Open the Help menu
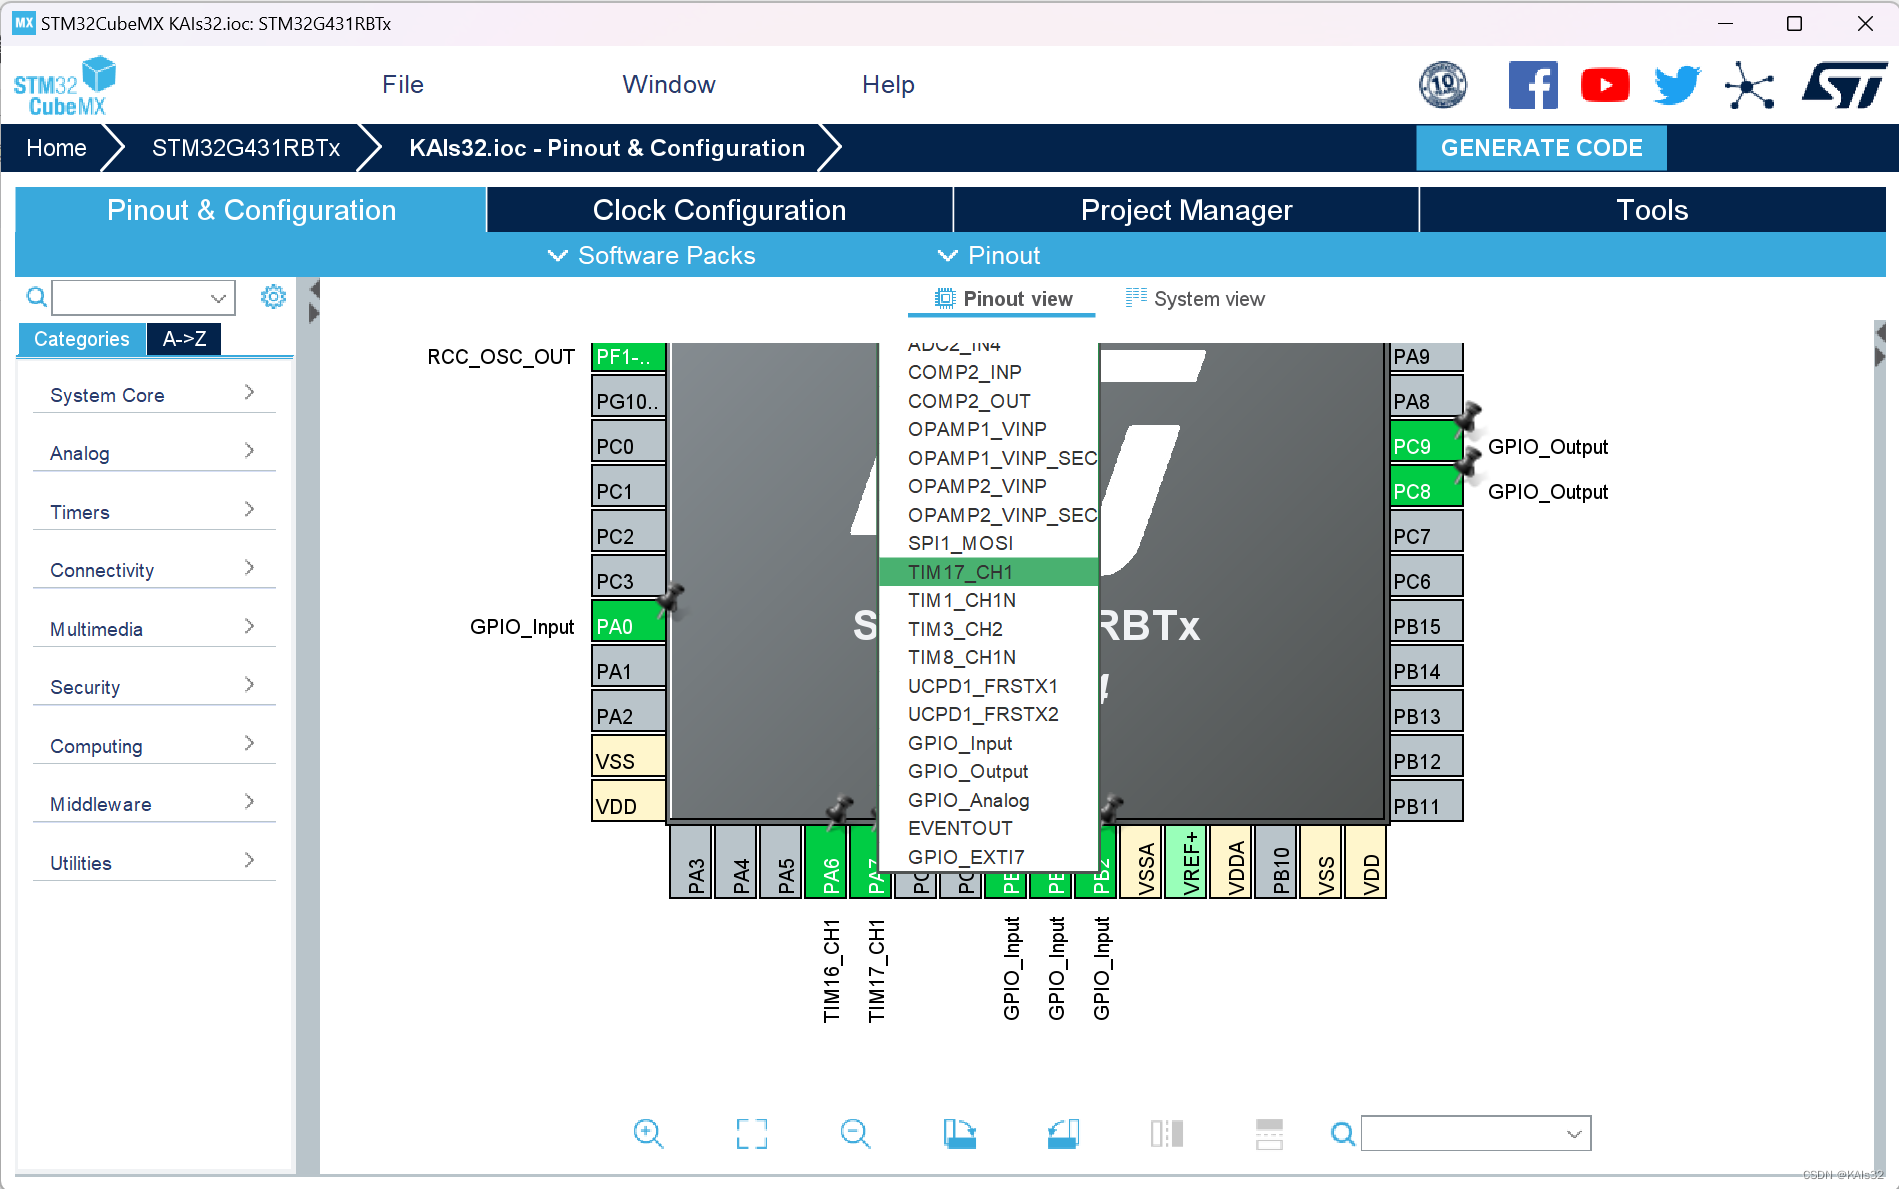Screen dimensions: 1899x1189 [x=888, y=85]
